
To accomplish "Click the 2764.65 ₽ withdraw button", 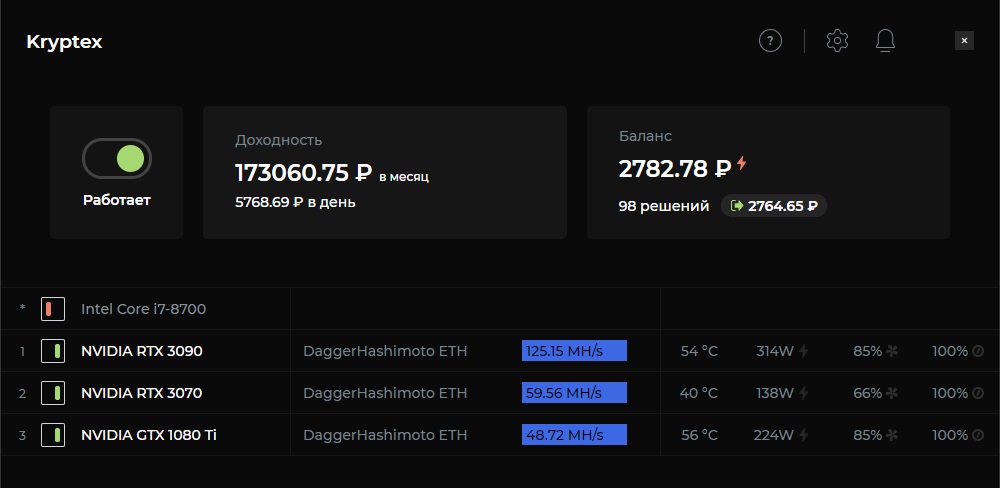I will [774, 206].
